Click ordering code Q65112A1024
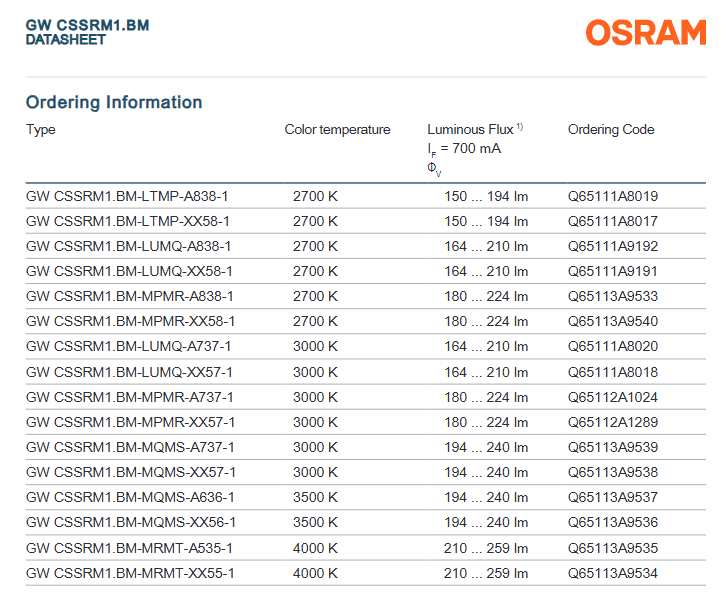Screen dimensions: 723x597 point(613,397)
